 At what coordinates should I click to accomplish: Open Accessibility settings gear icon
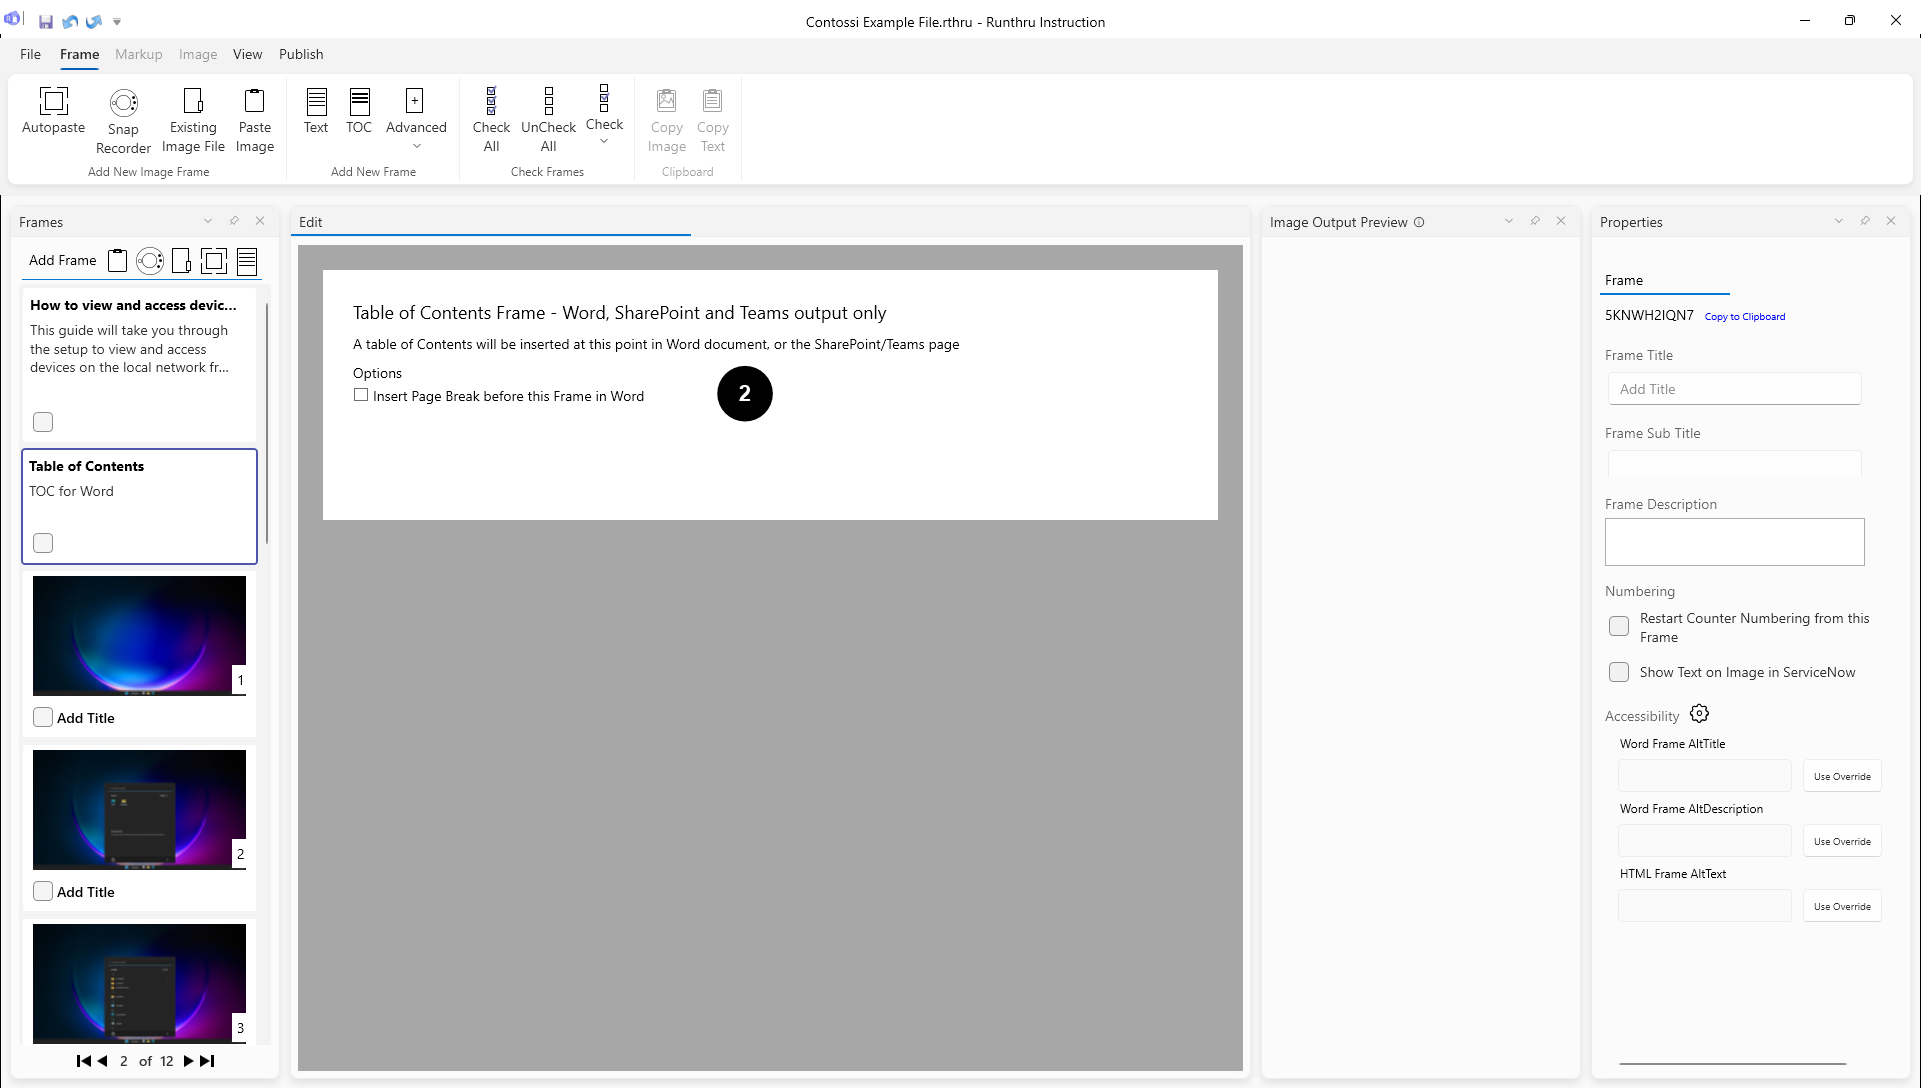1699,714
